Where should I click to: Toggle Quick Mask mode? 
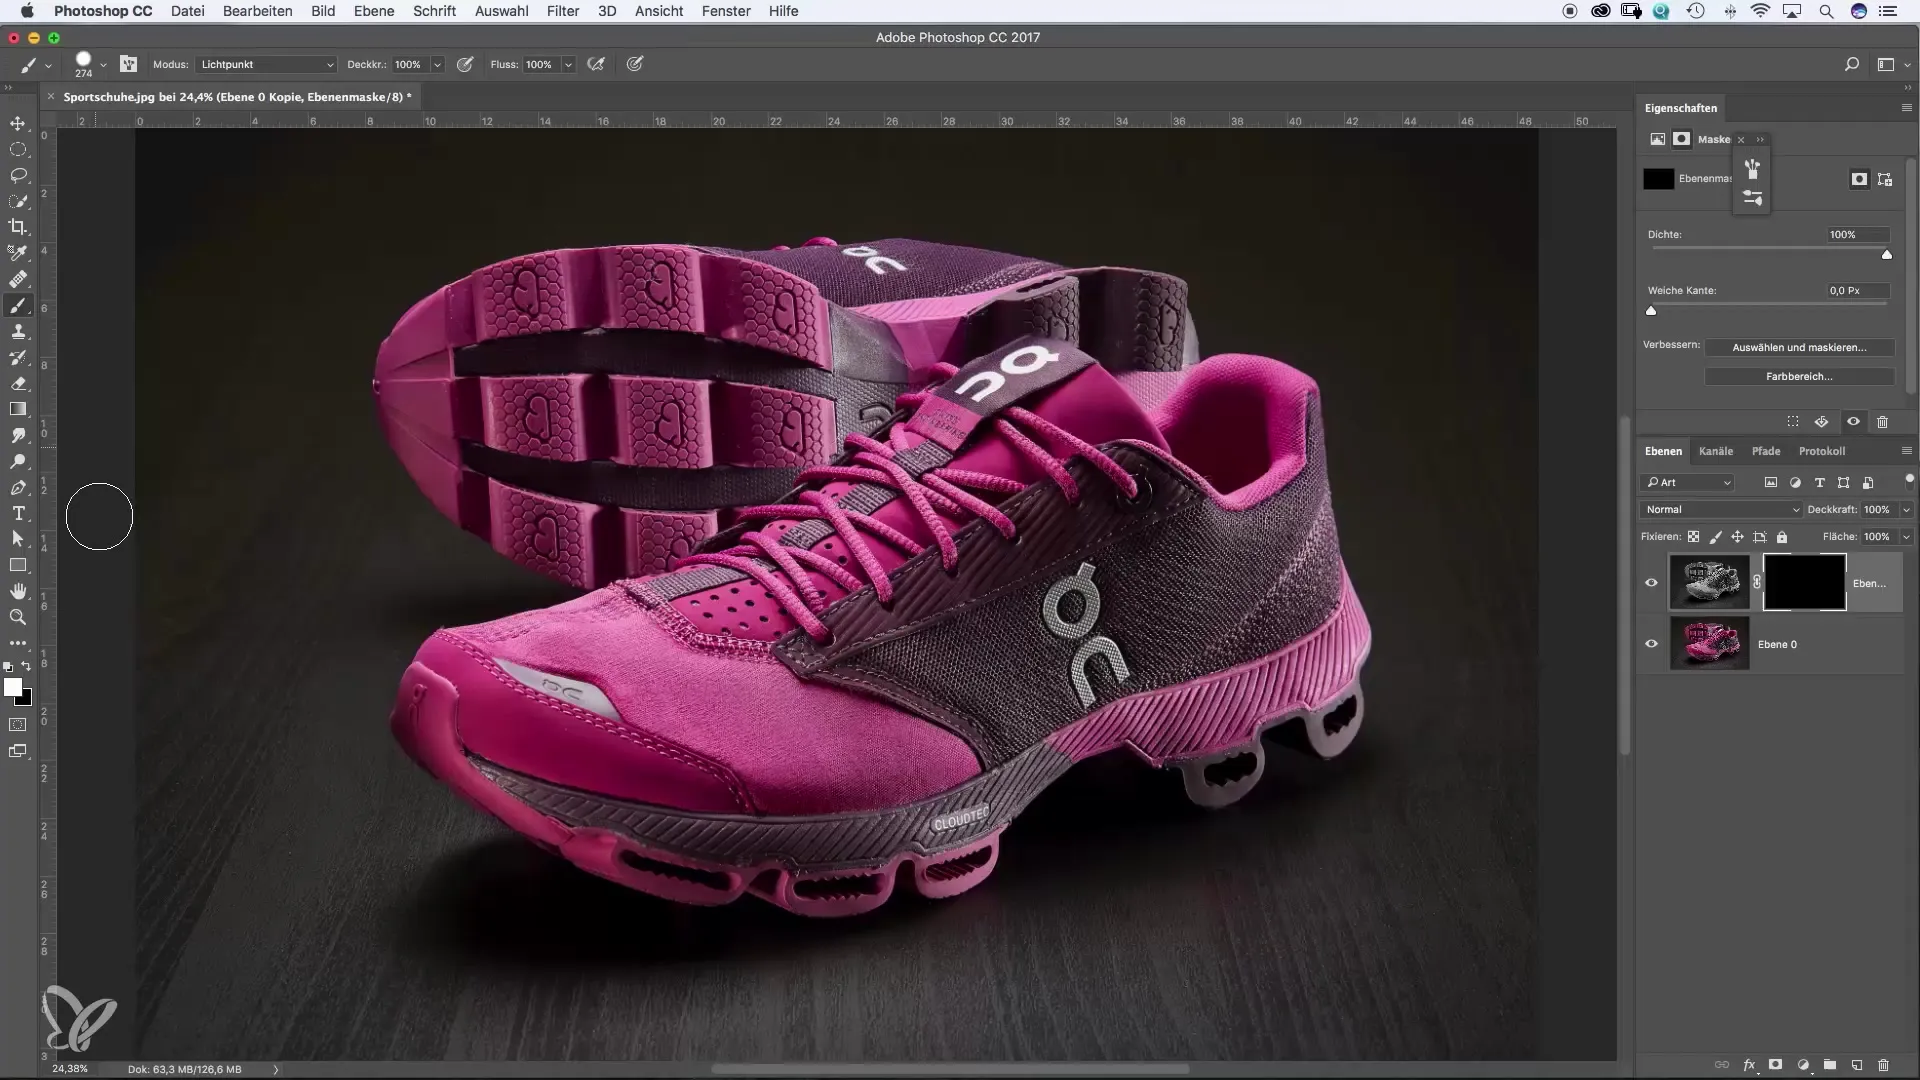18,725
